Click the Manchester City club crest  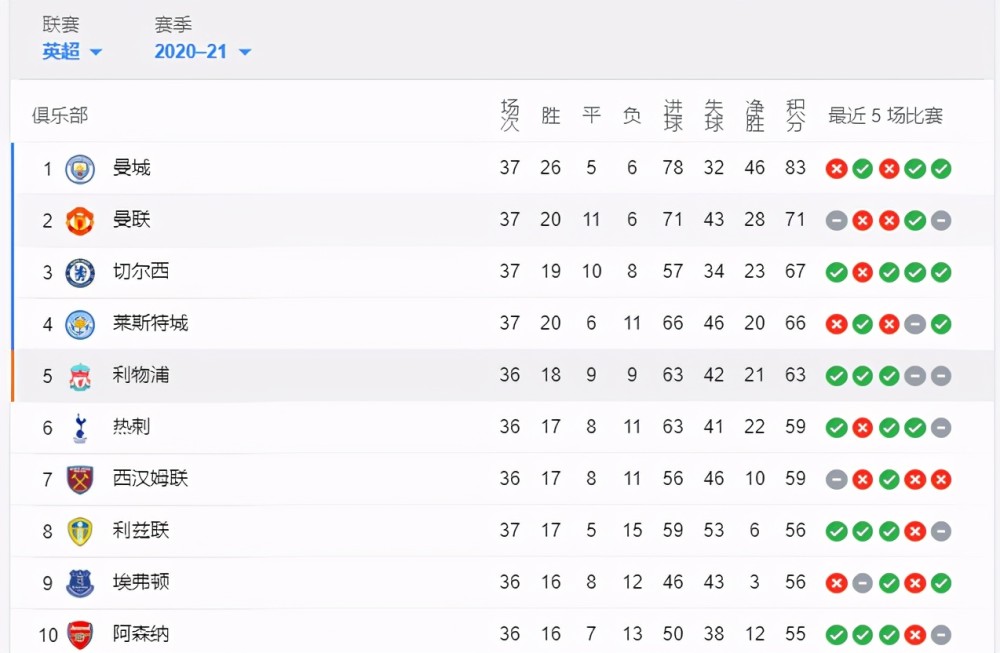pyautogui.click(x=80, y=169)
